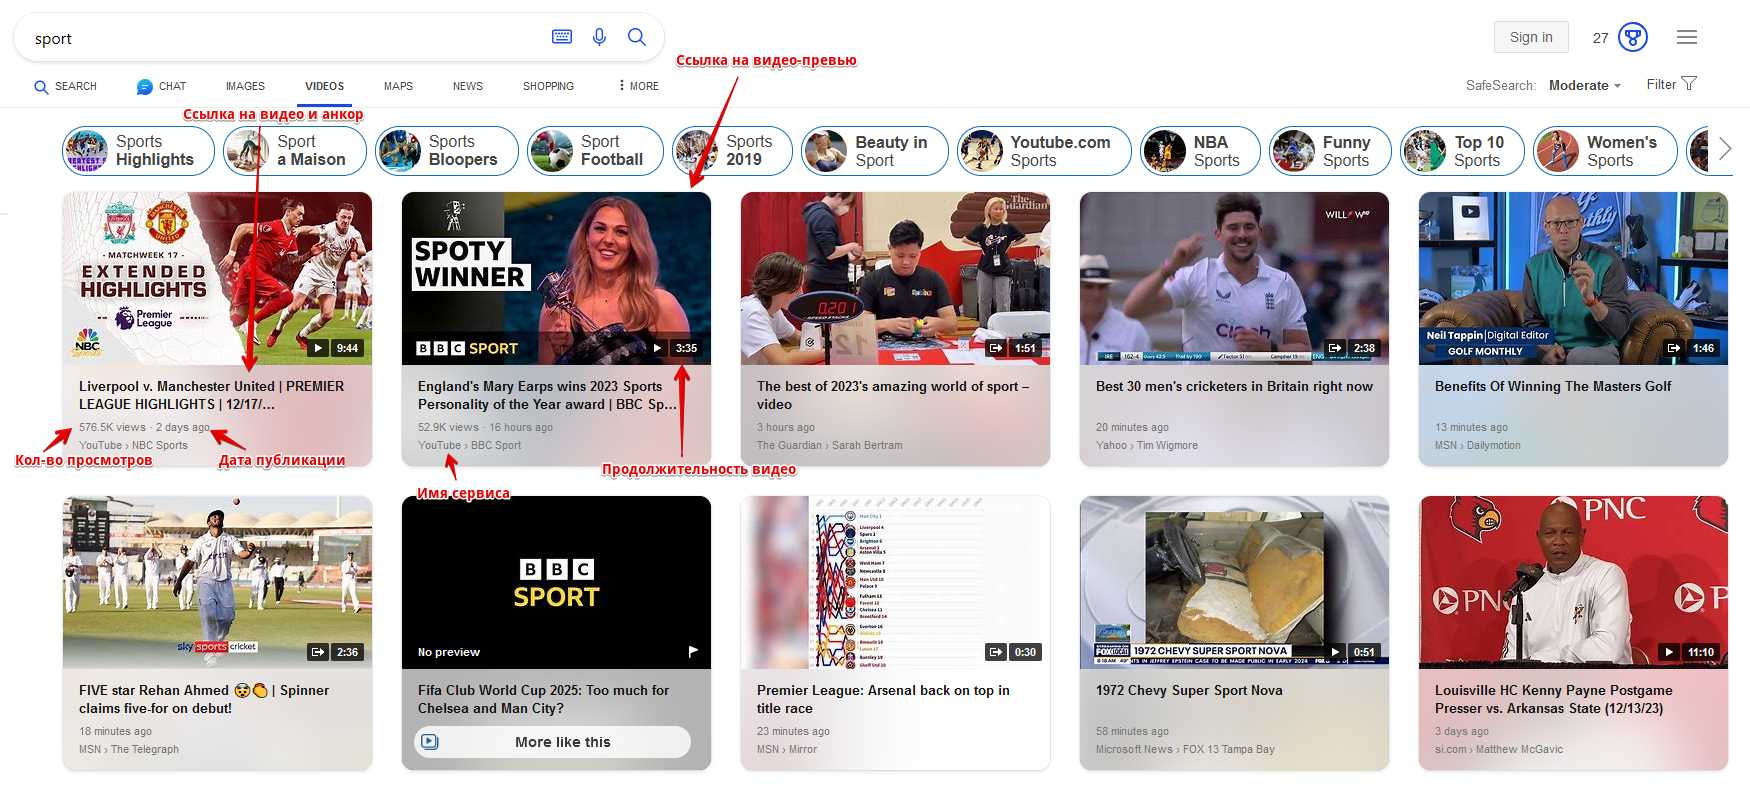
Task: Click the play icon on Liverpool video
Action: tap(317, 348)
